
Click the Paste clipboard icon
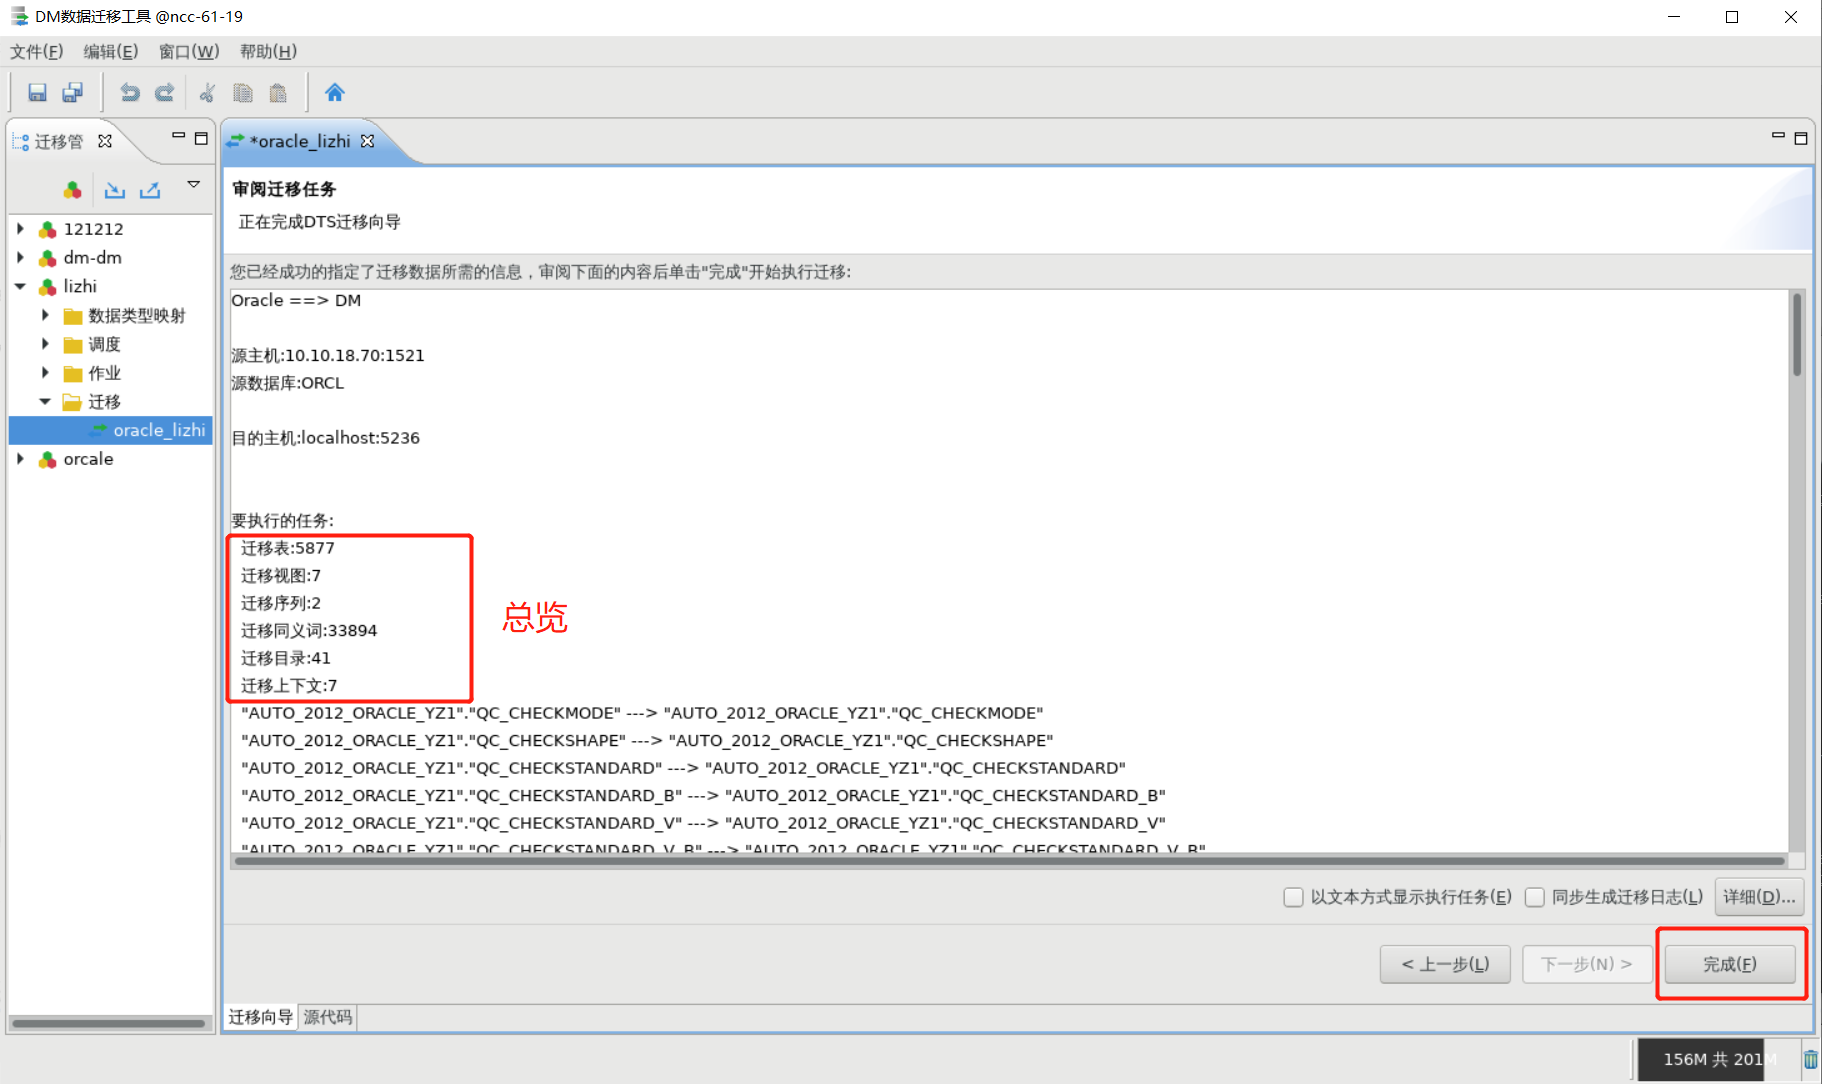pyautogui.click(x=278, y=93)
